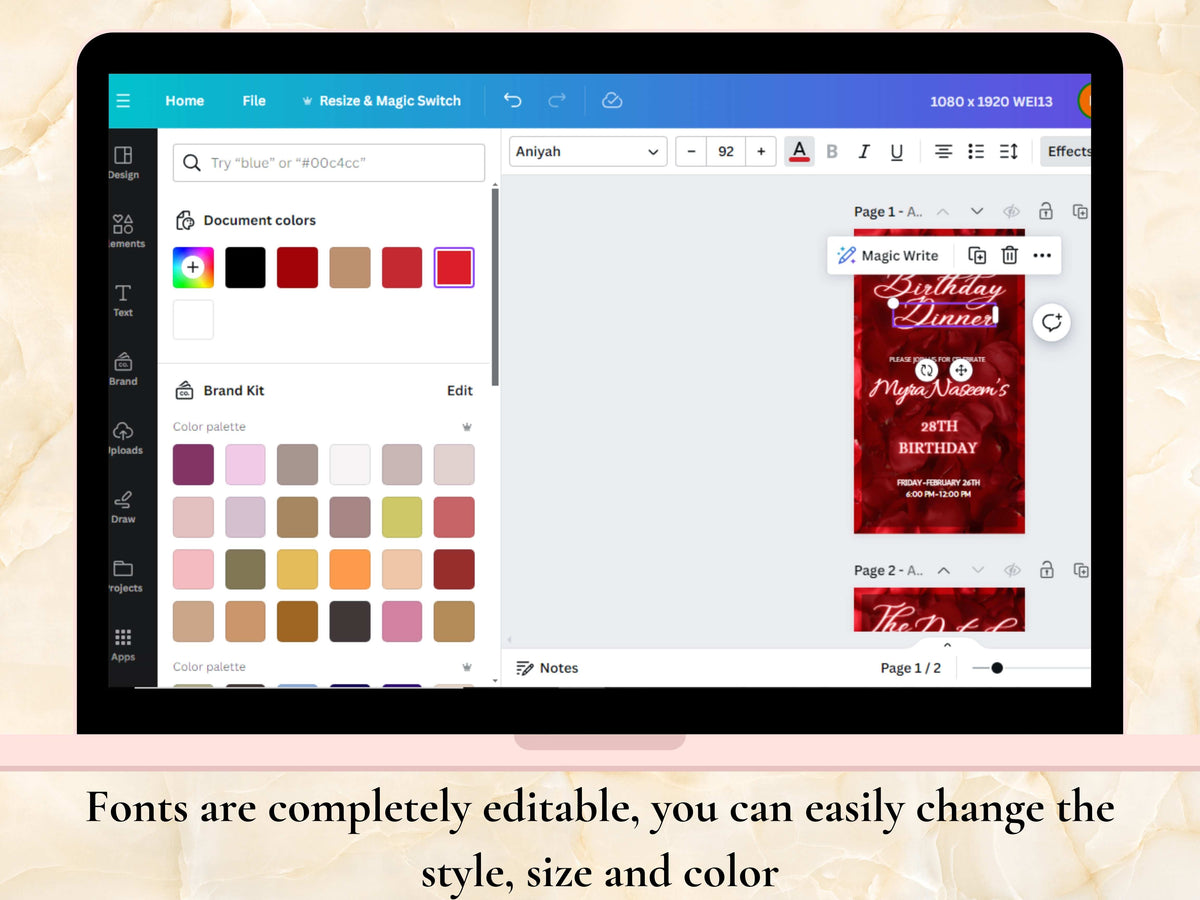Hide Page 2 with the eye icon

1012,570
